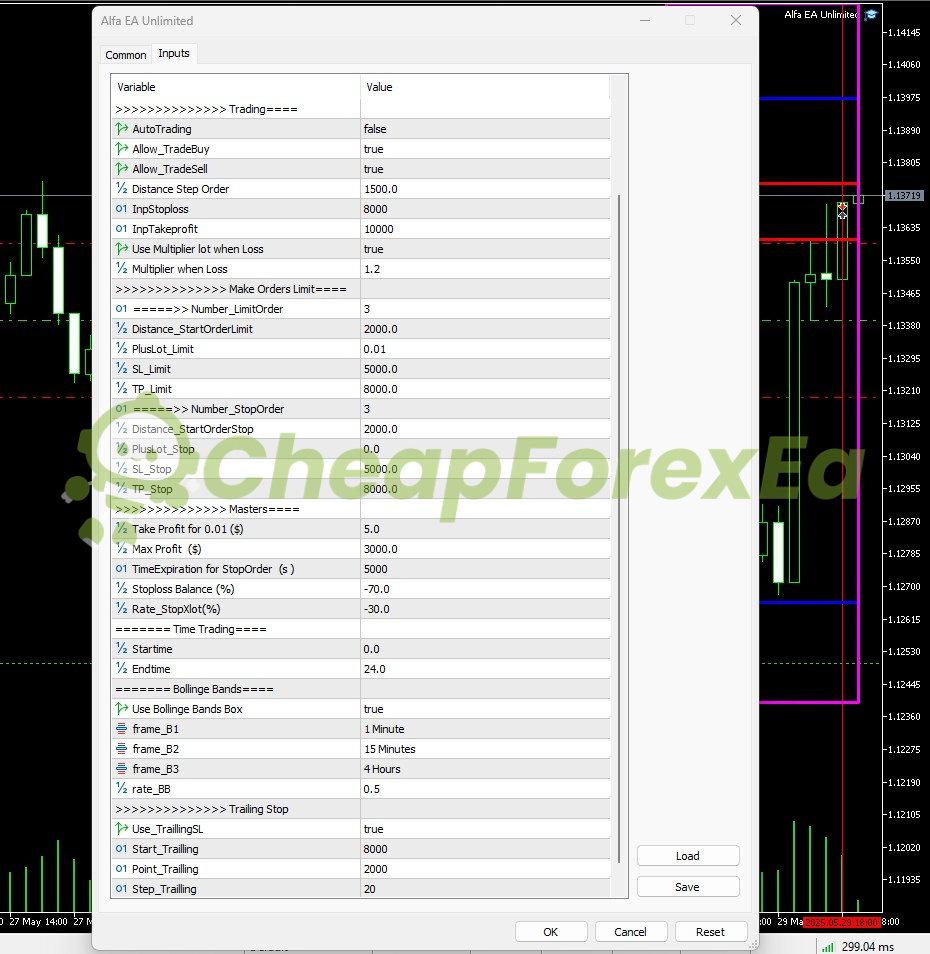Click the 299.04 ms latency status text

pyautogui.click(x=867, y=947)
